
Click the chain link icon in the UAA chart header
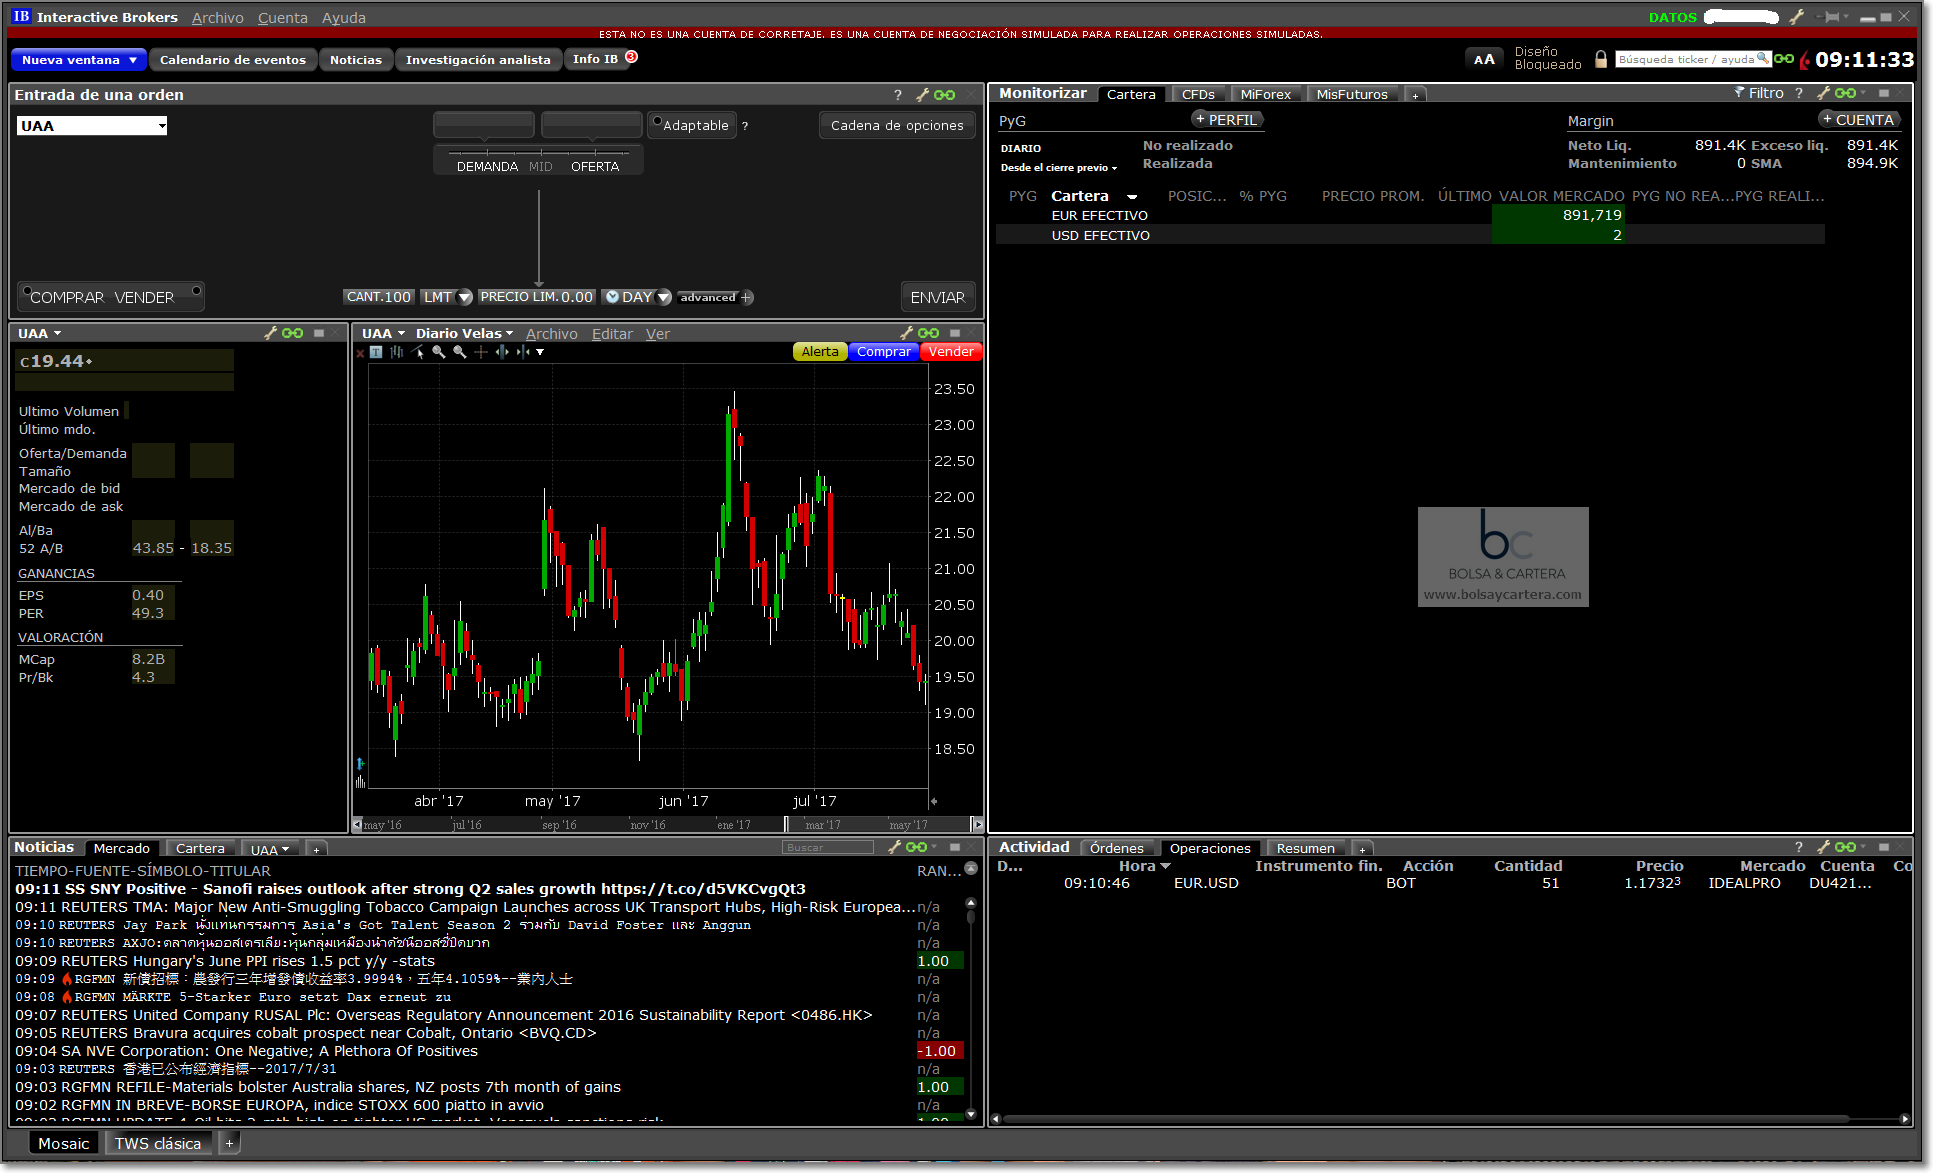click(929, 333)
